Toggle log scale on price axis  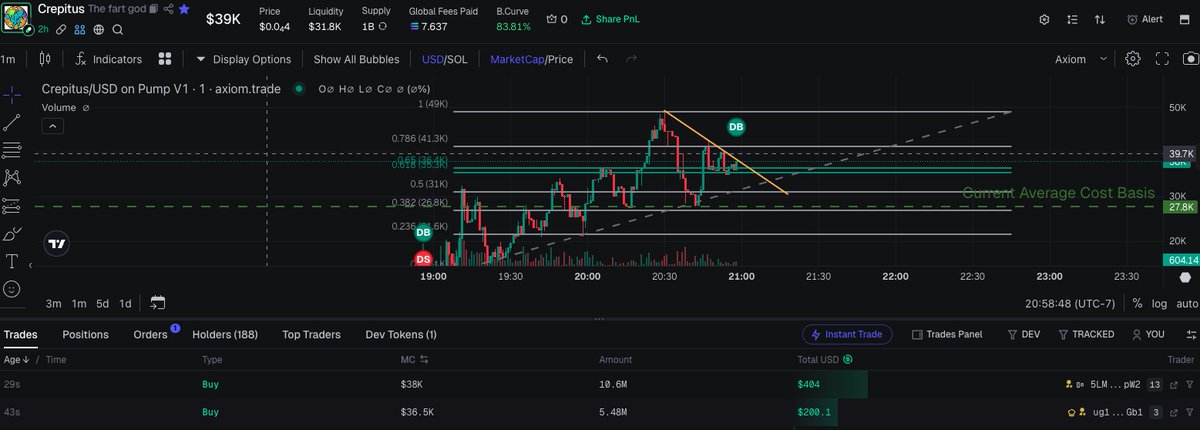tap(1158, 303)
